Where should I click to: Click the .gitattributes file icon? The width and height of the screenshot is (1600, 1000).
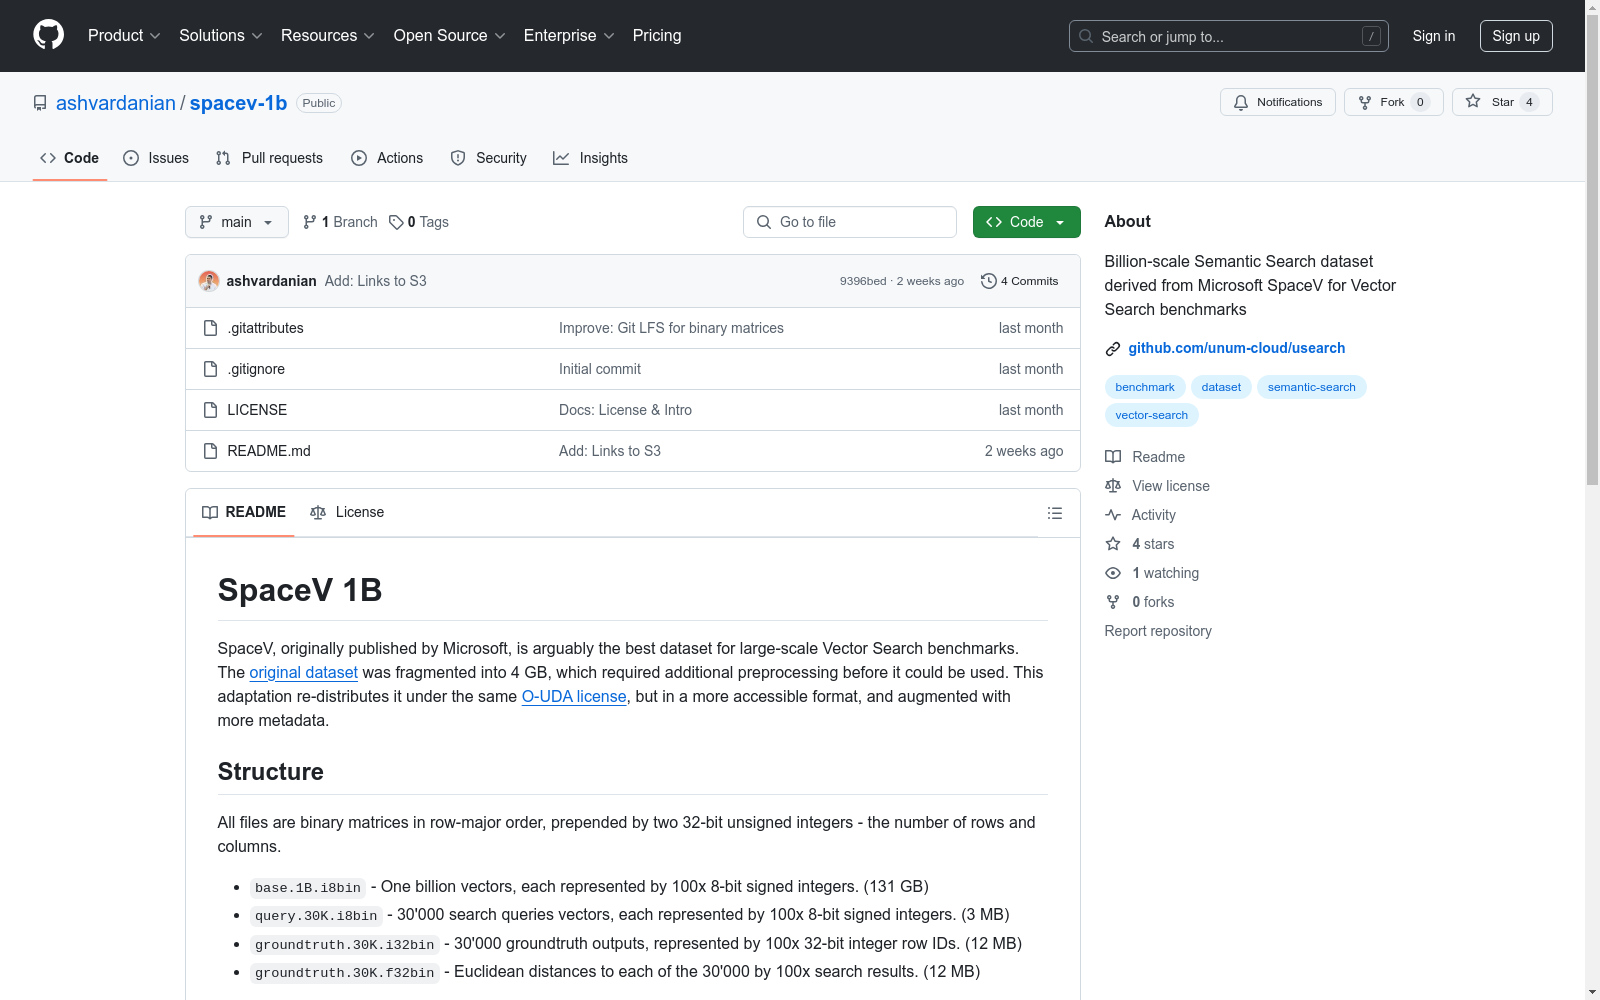coord(210,328)
